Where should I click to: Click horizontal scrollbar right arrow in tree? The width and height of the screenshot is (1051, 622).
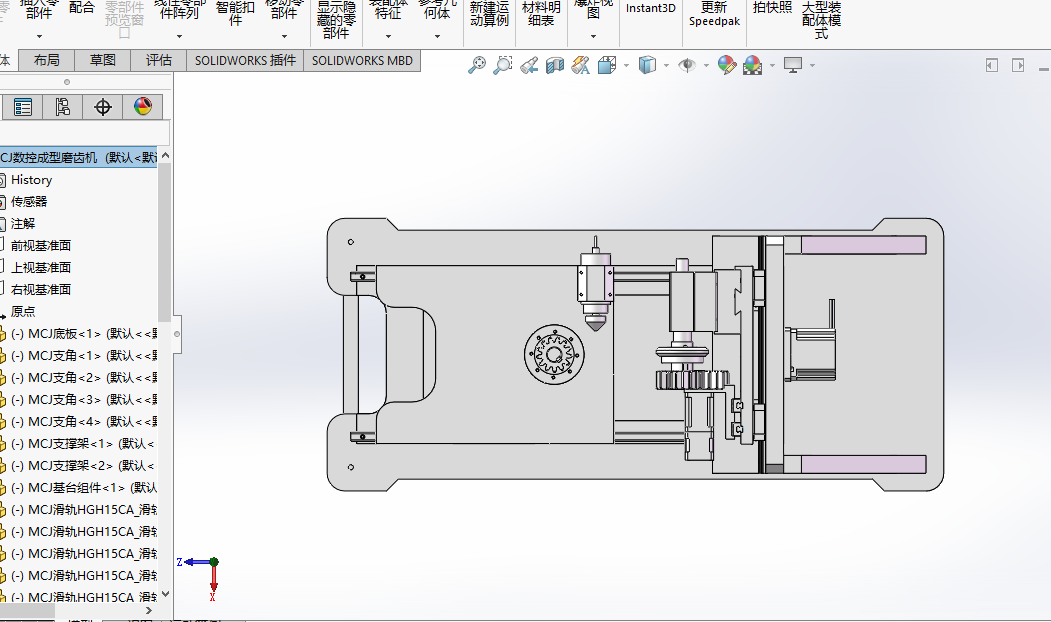[x=149, y=611]
